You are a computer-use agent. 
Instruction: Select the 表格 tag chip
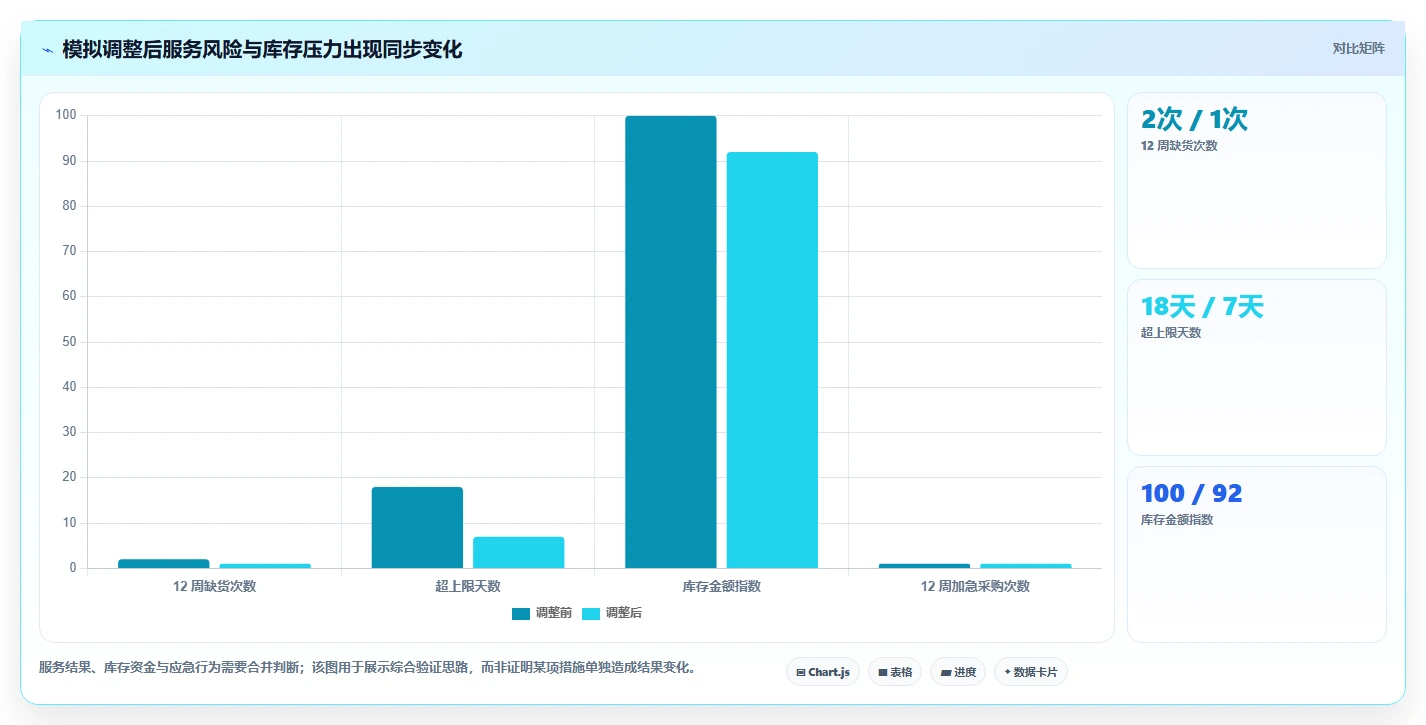coord(894,672)
